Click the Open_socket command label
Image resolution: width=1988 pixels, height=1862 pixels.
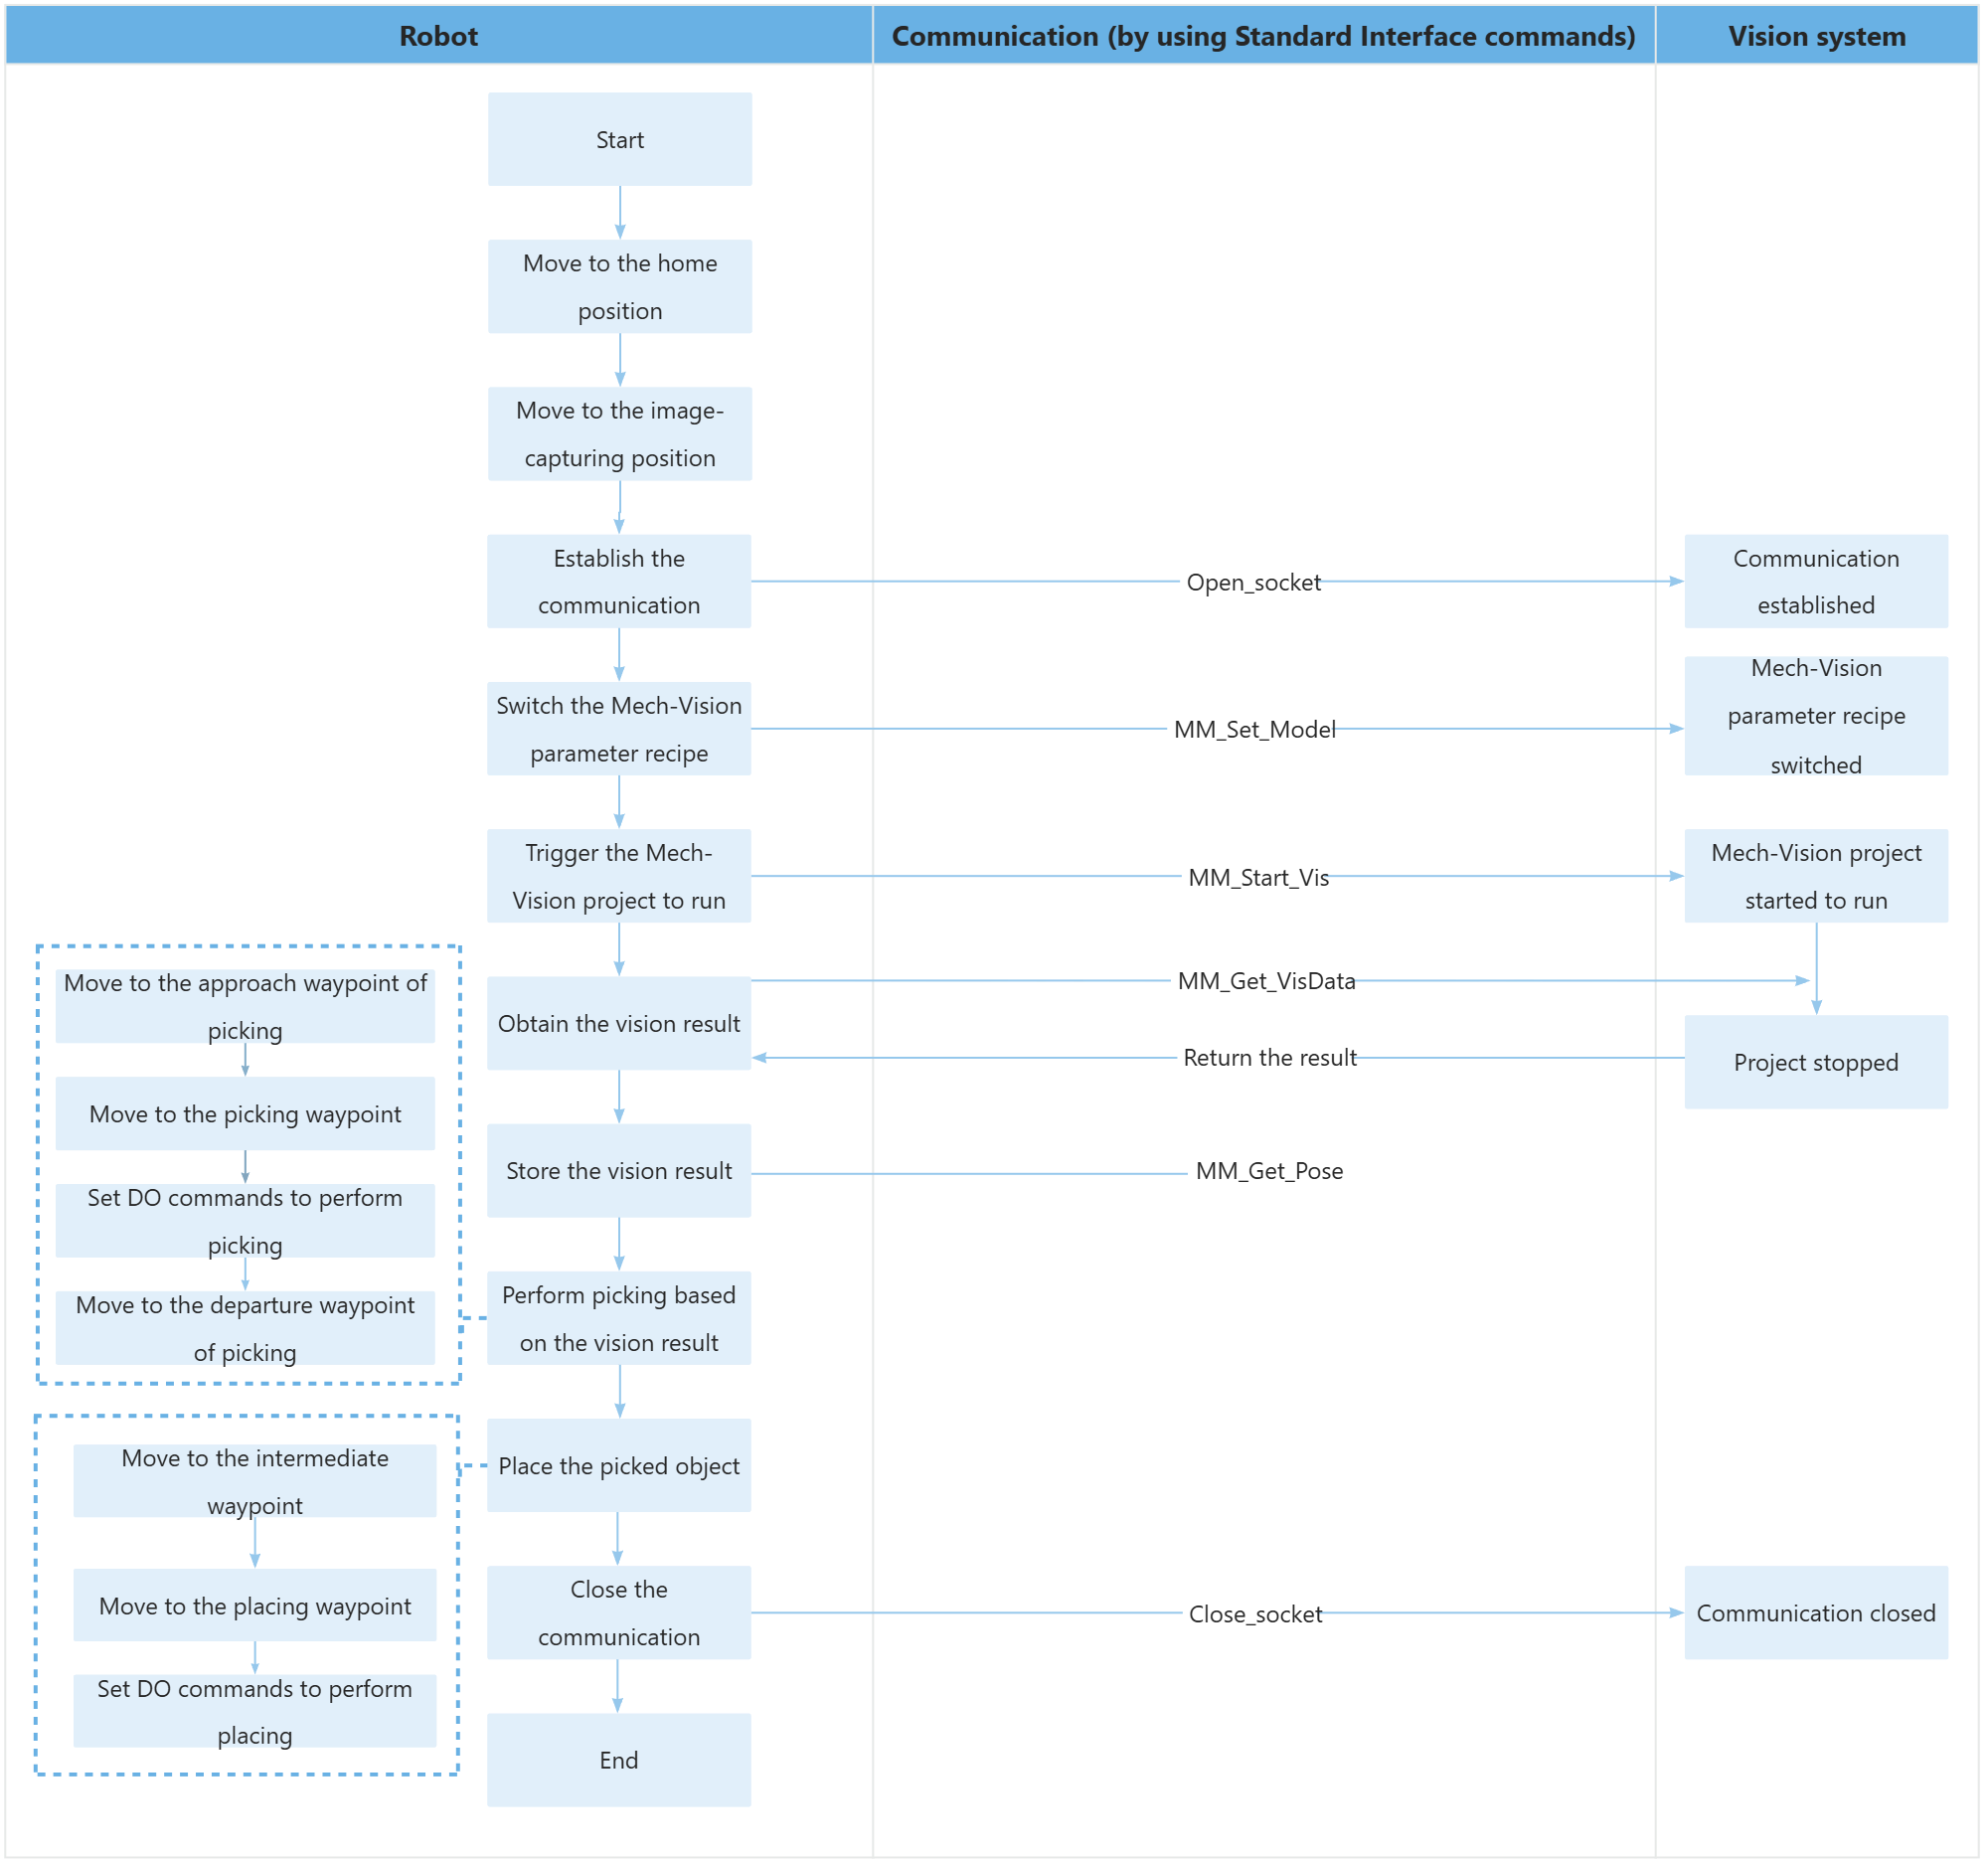[1252, 582]
